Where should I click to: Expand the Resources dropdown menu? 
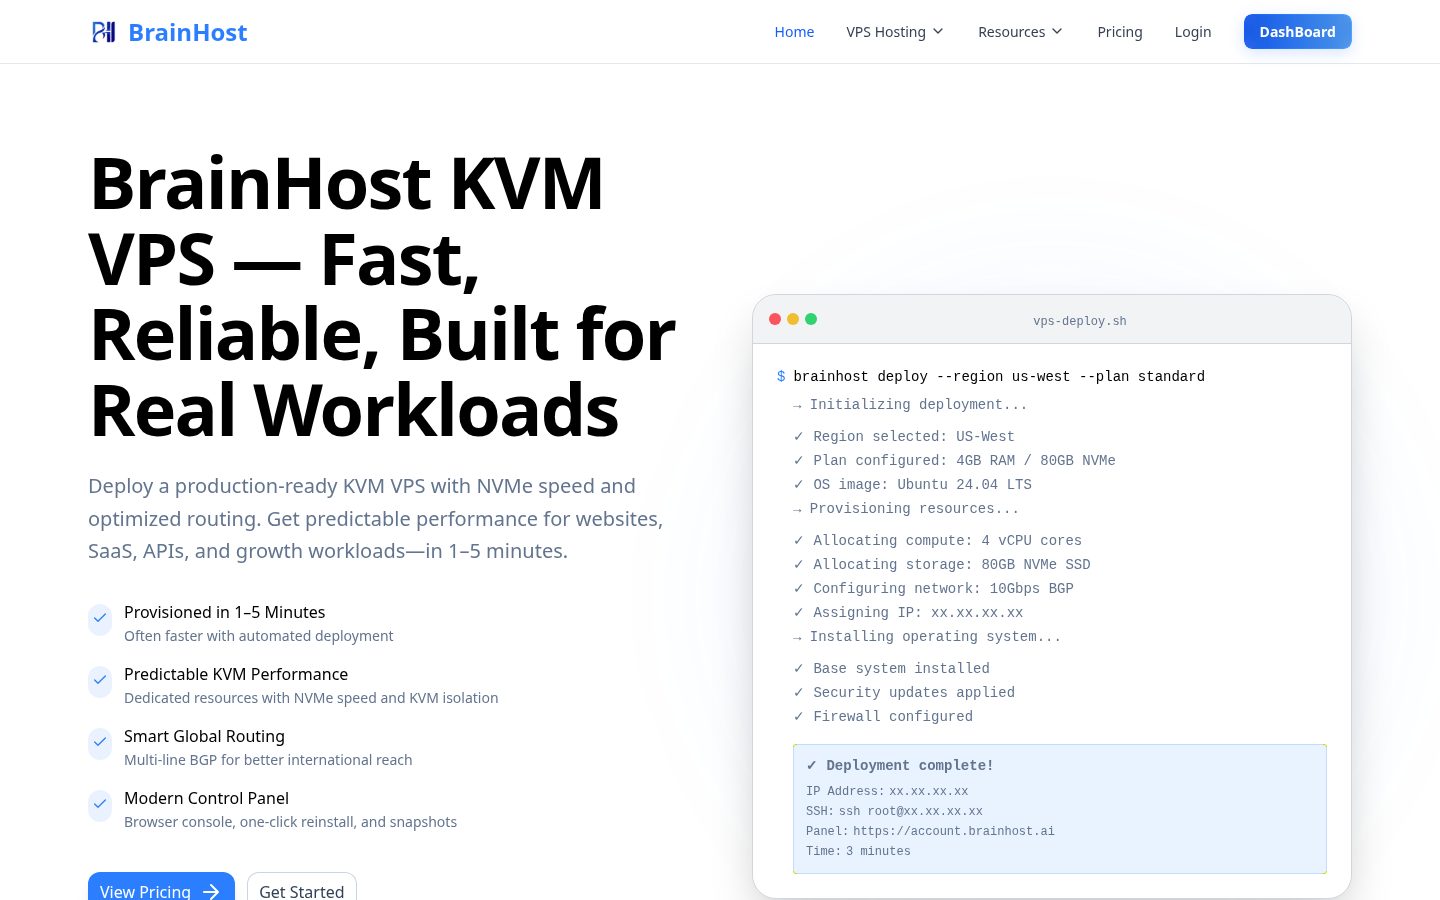point(1020,32)
